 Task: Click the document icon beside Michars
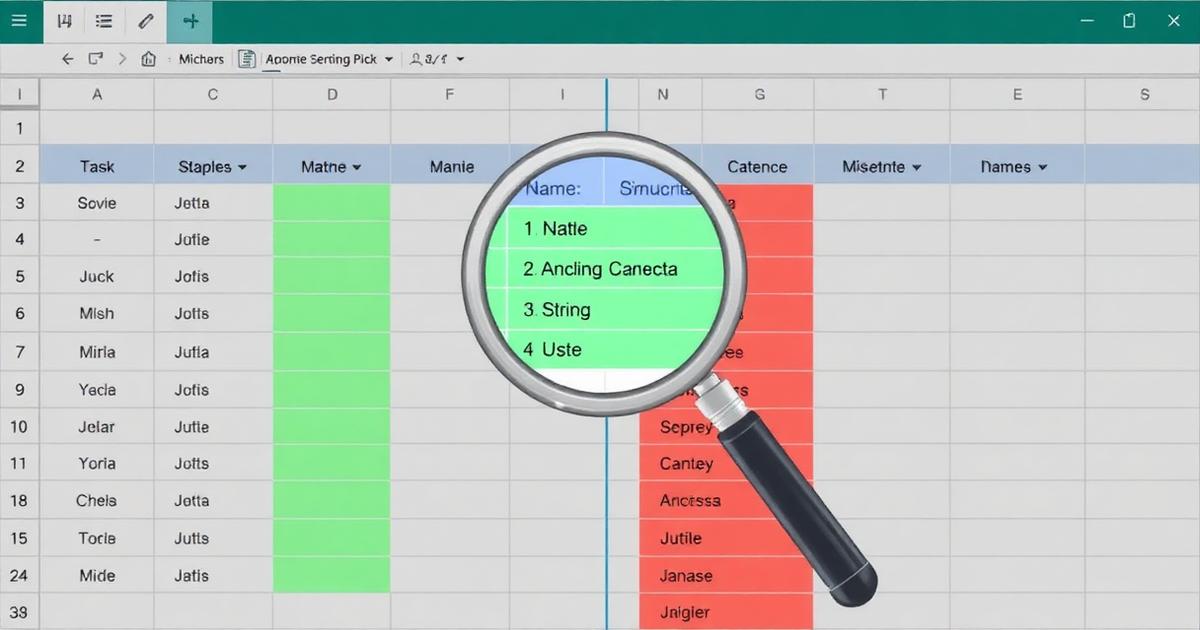point(247,59)
